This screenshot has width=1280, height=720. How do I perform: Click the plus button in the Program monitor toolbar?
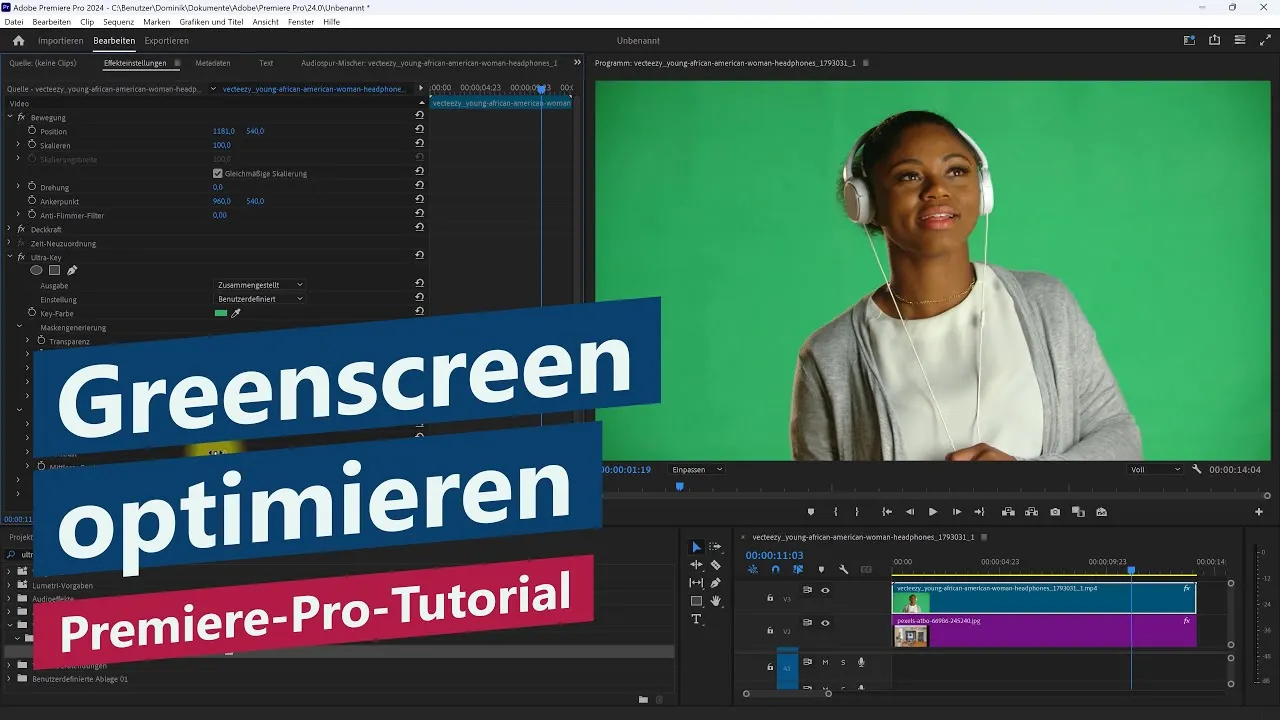pos(1258,511)
